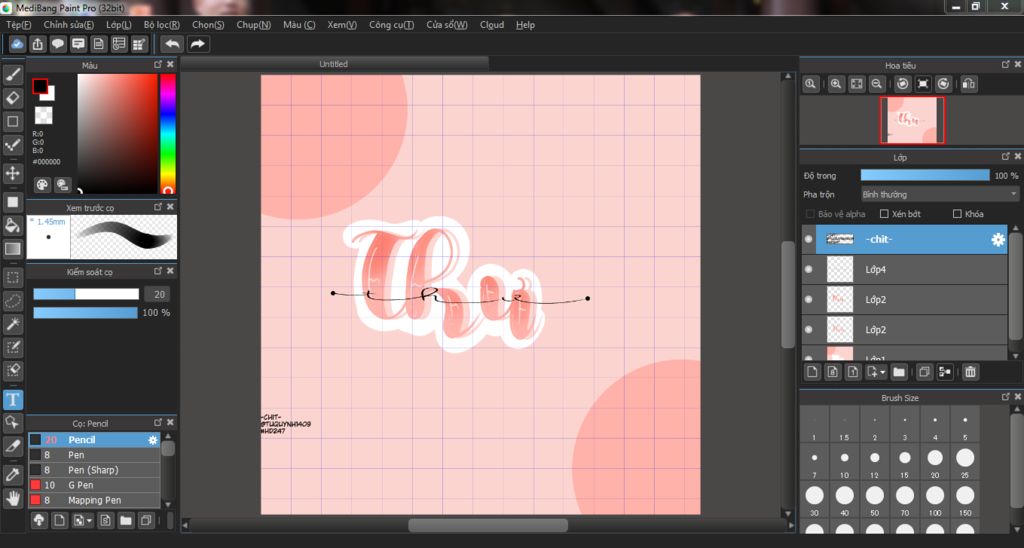Select the Bucket fill tool
1024x548 pixels.
(12, 225)
